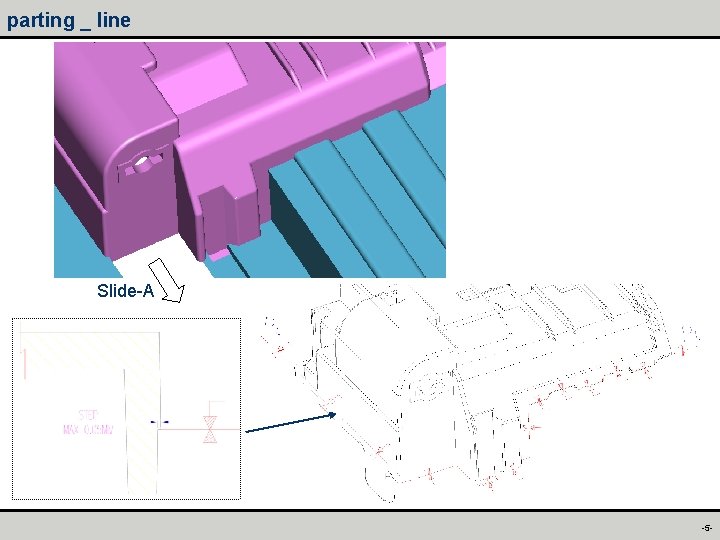This screenshot has height=540, width=720.
Task: Click the 'STEP MAX' annotation text
Action: (x=88, y=422)
